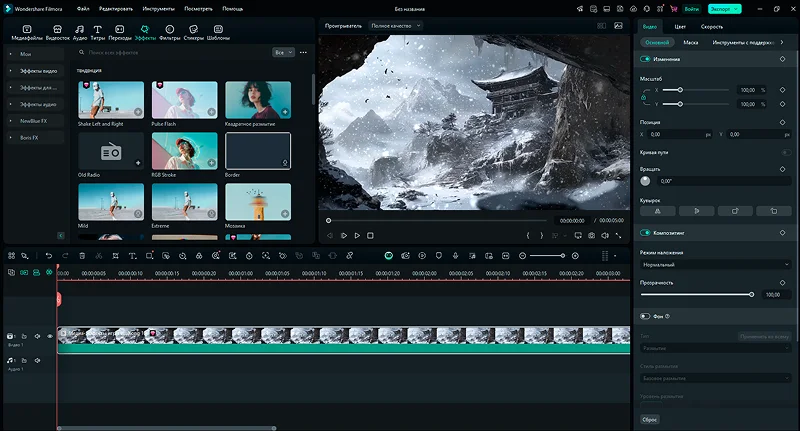
Task: Add keyframe diamond for Вращать
Action: click(x=782, y=169)
